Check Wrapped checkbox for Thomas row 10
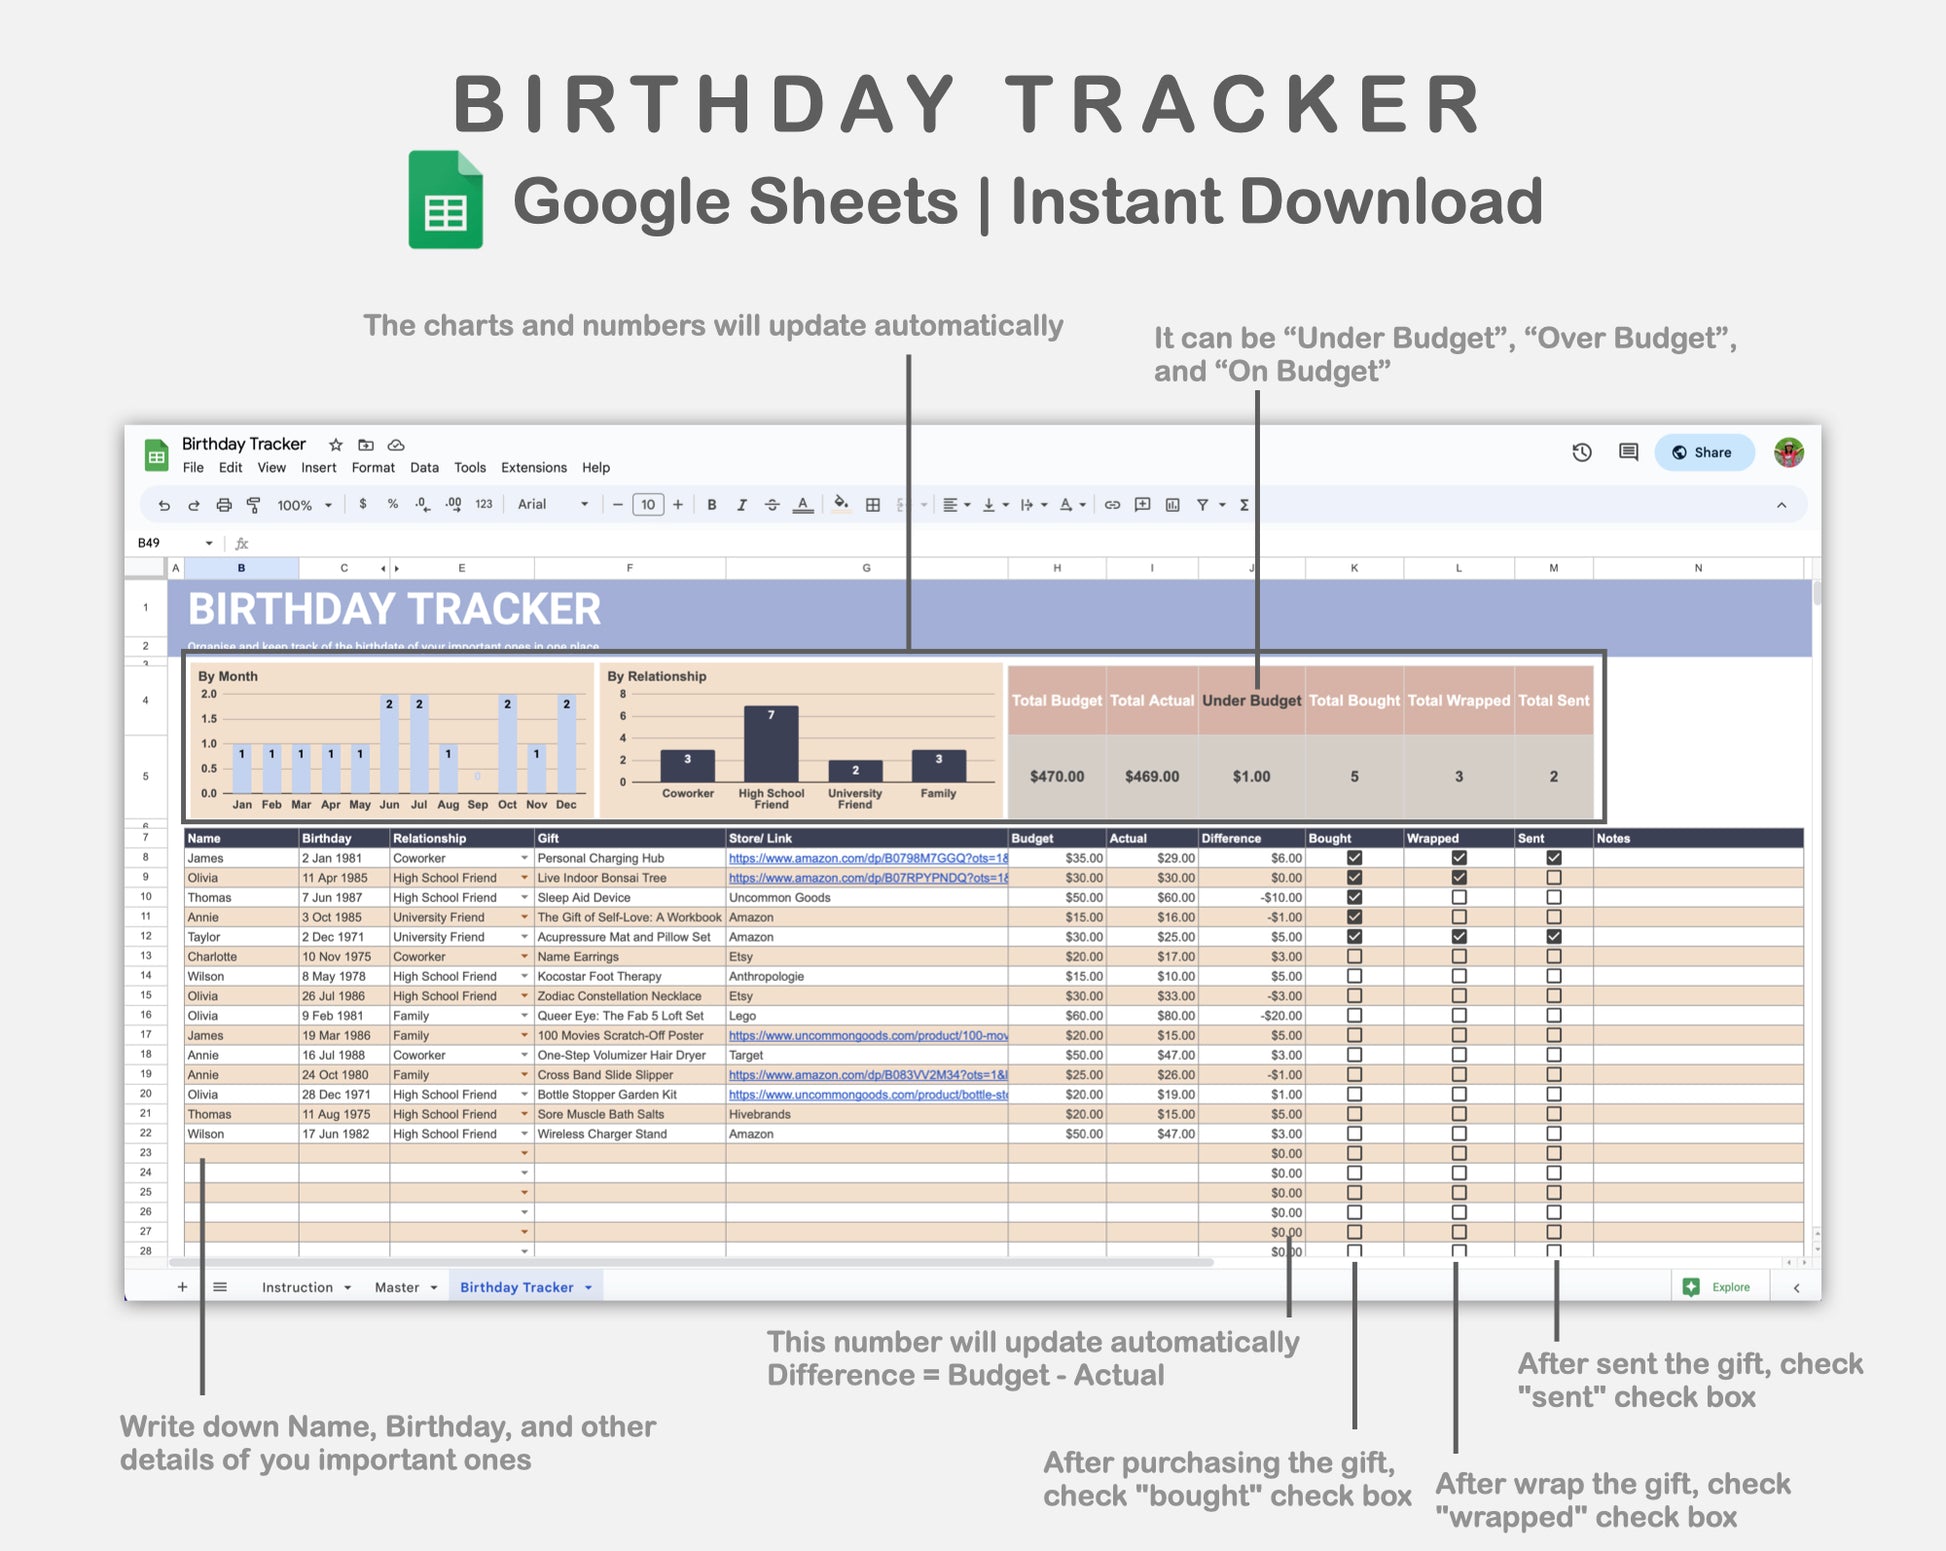 coord(1459,897)
